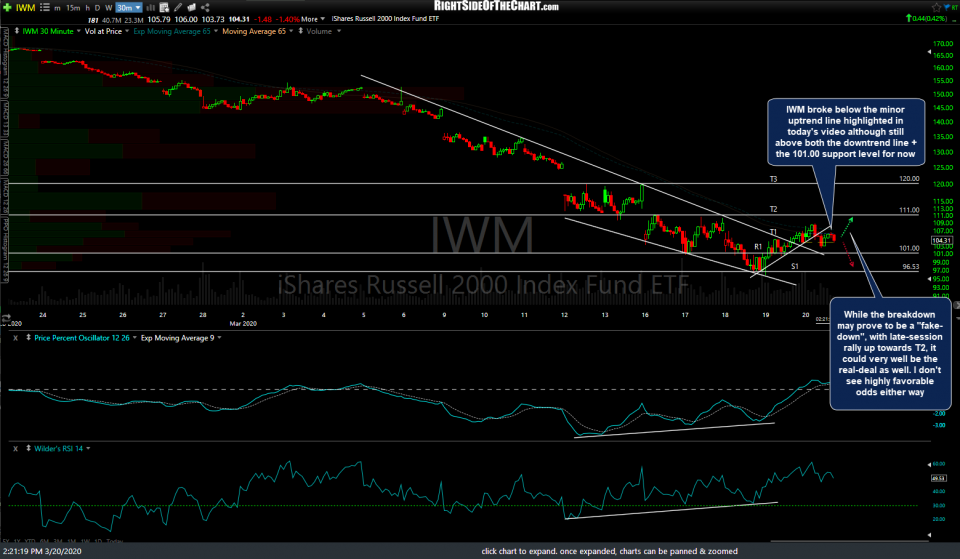Click the icon between pencil and share

(x=192, y=7)
